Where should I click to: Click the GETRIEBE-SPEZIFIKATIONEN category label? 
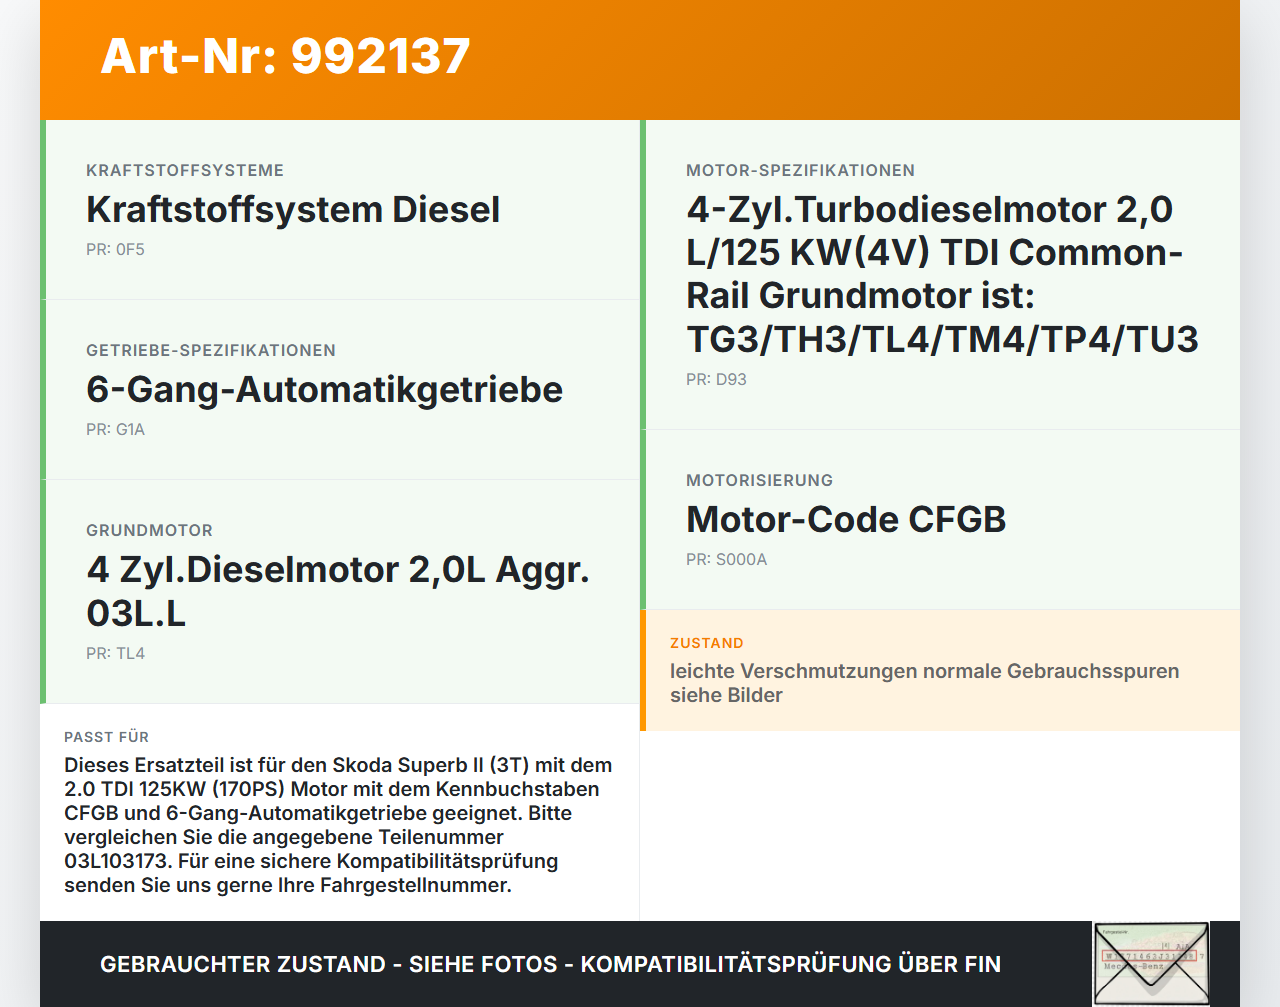211,350
